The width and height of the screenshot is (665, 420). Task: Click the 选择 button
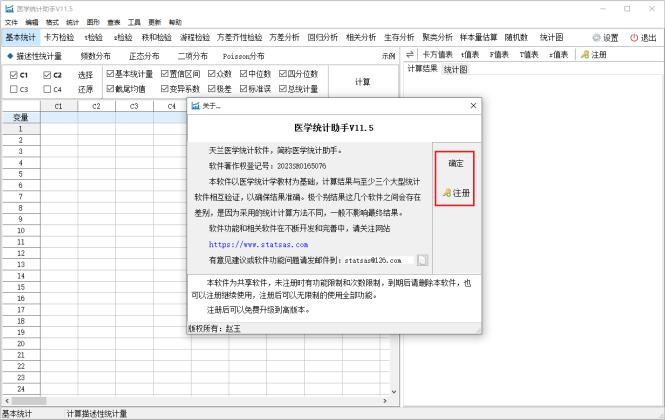point(85,75)
